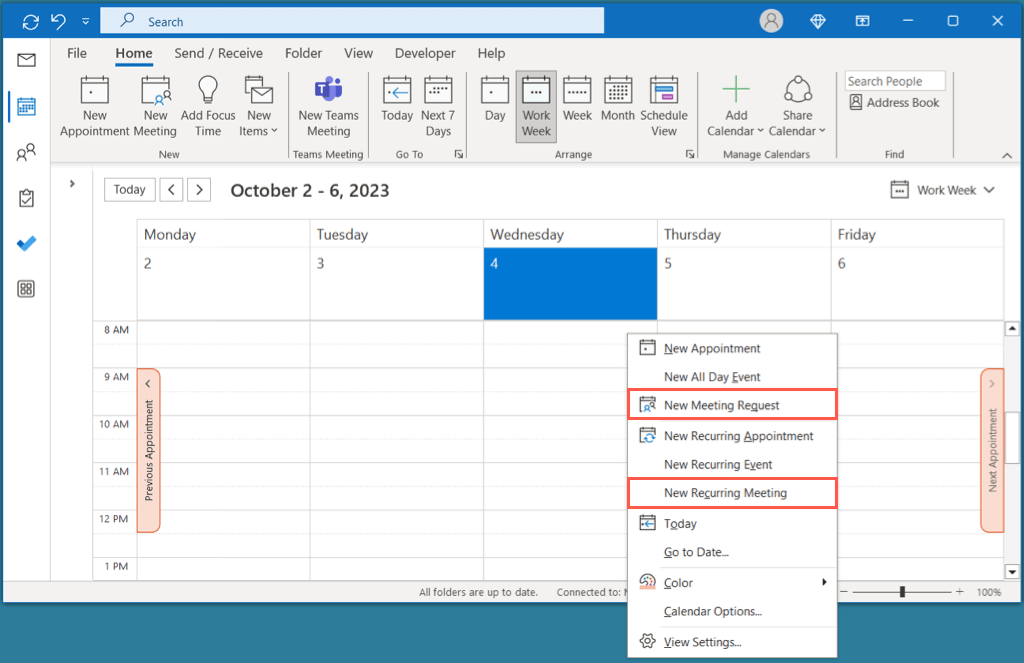Open the Address Book
The width and height of the screenshot is (1024, 663).
point(894,102)
